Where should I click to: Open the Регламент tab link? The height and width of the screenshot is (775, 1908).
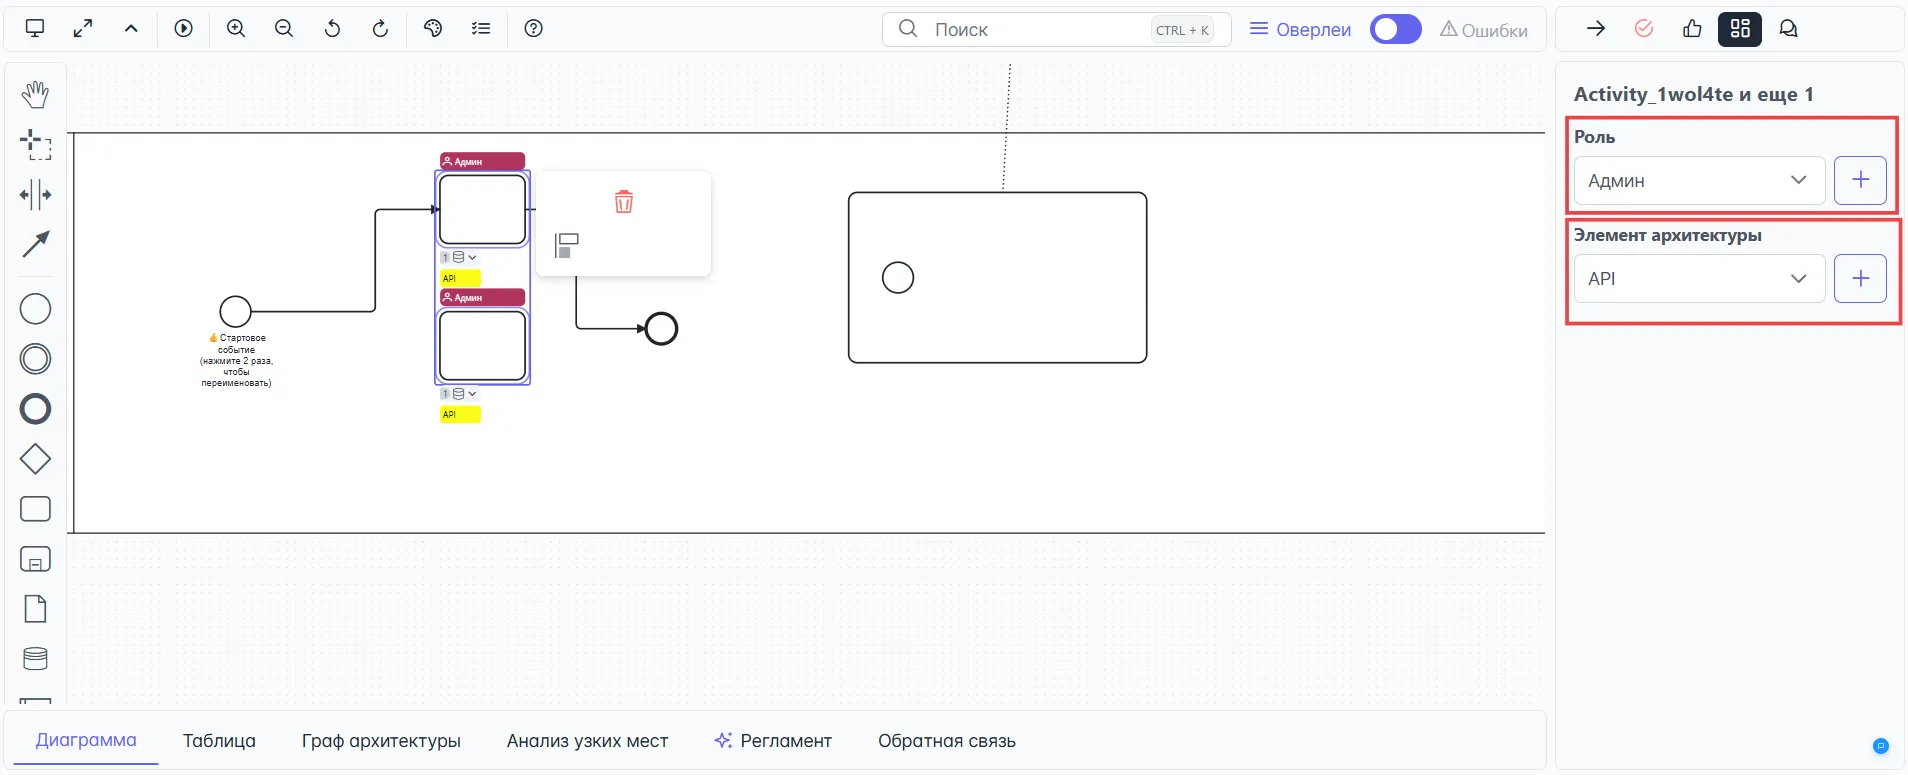tap(773, 741)
